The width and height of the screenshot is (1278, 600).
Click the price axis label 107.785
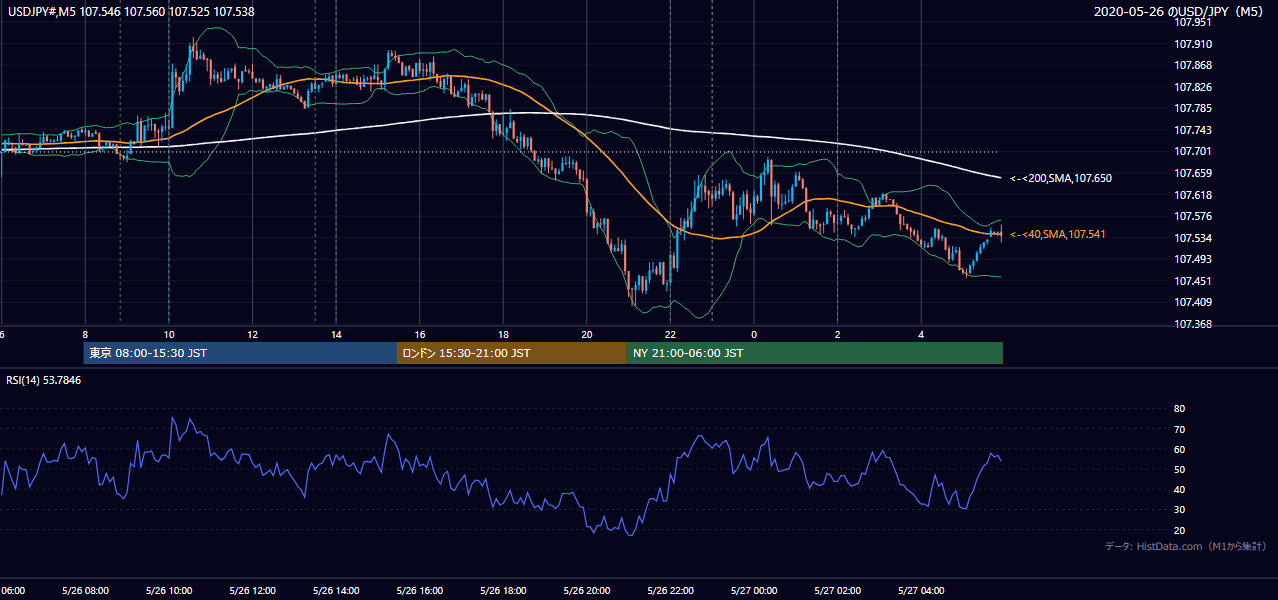coord(1194,108)
